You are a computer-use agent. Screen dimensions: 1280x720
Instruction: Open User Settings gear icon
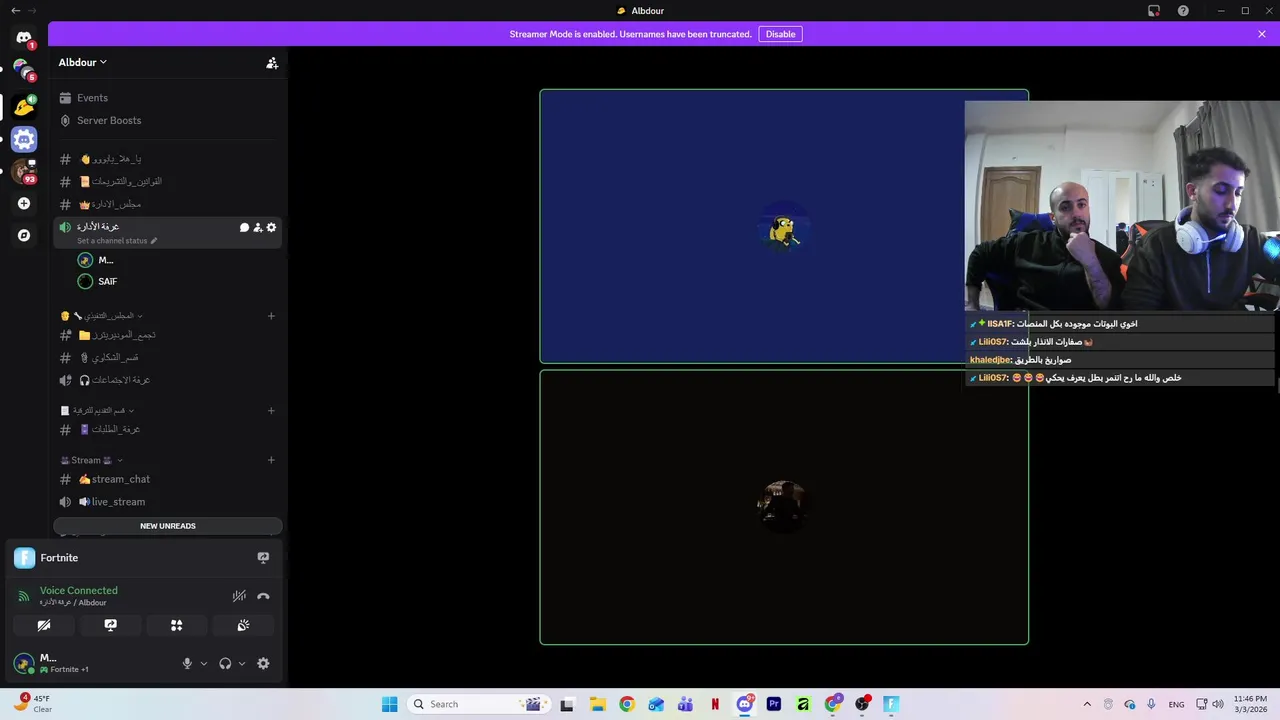click(x=263, y=663)
